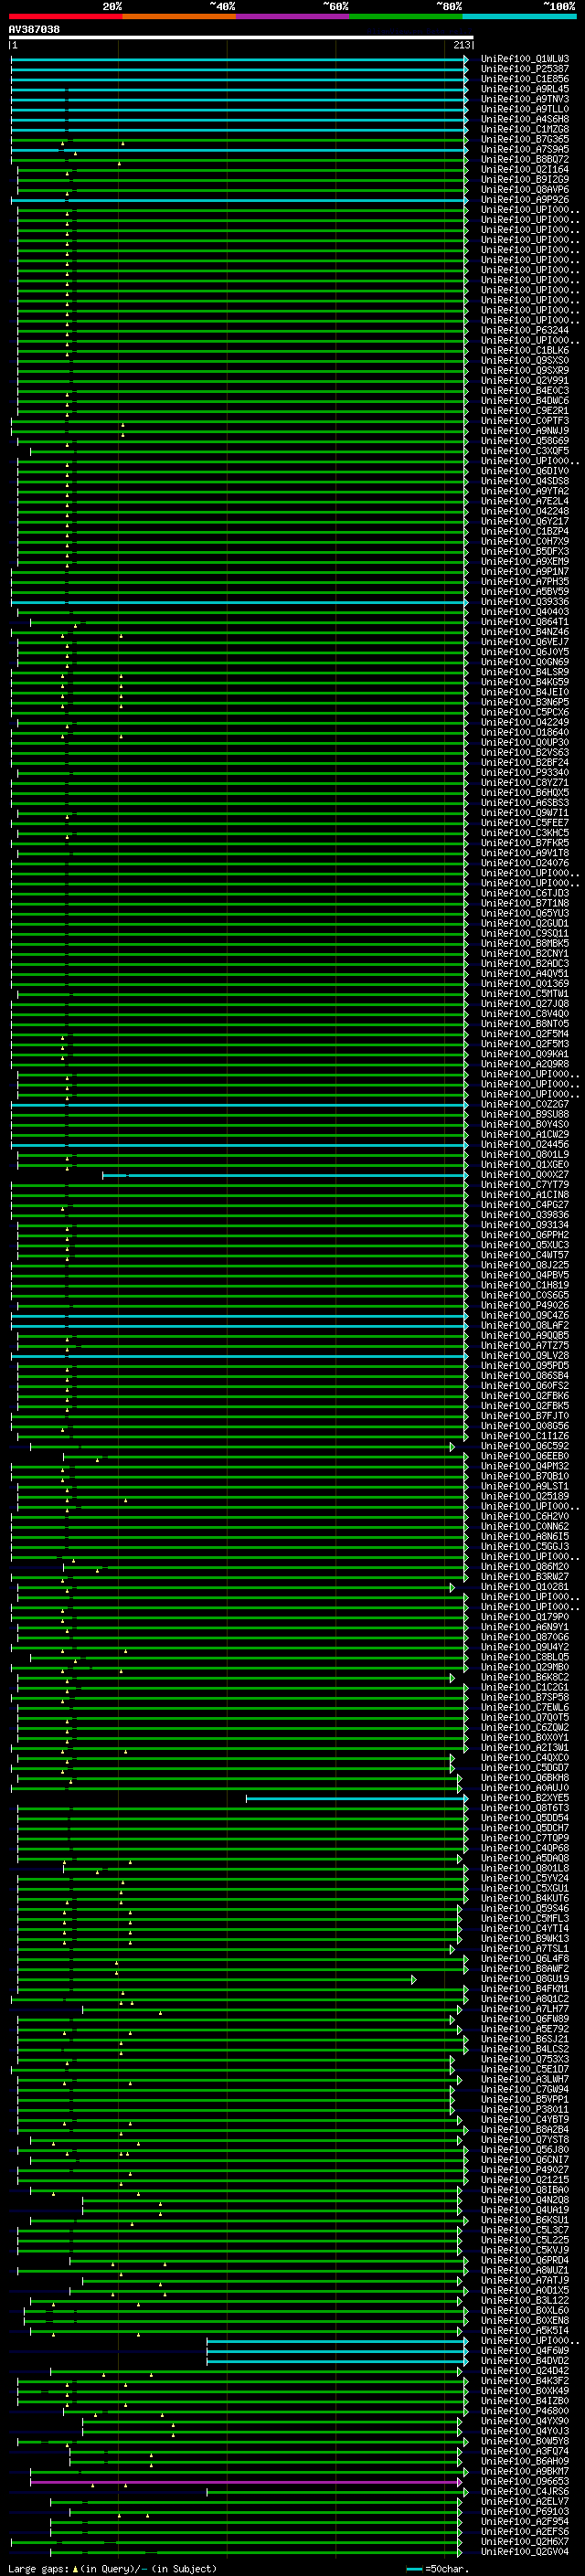This screenshot has height=2576, width=585.
Task: Select UniRef100_Q2I164 in the hit list
Action: click(524, 169)
